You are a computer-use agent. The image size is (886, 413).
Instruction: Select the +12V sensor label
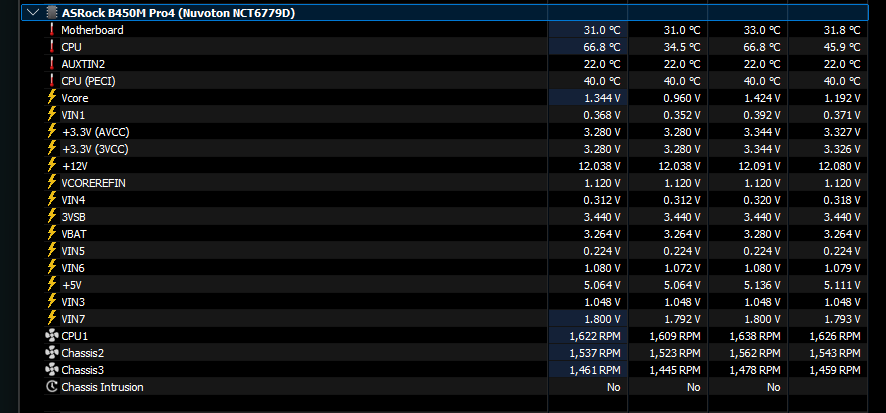(x=75, y=166)
